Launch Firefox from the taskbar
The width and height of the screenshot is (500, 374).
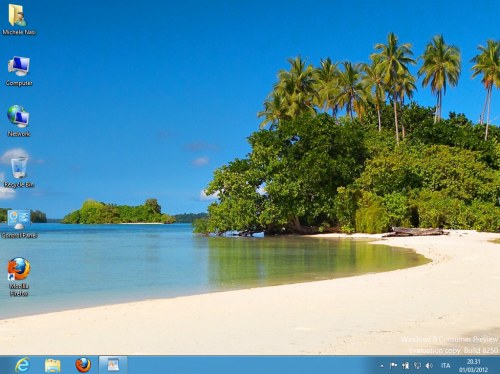(83, 365)
